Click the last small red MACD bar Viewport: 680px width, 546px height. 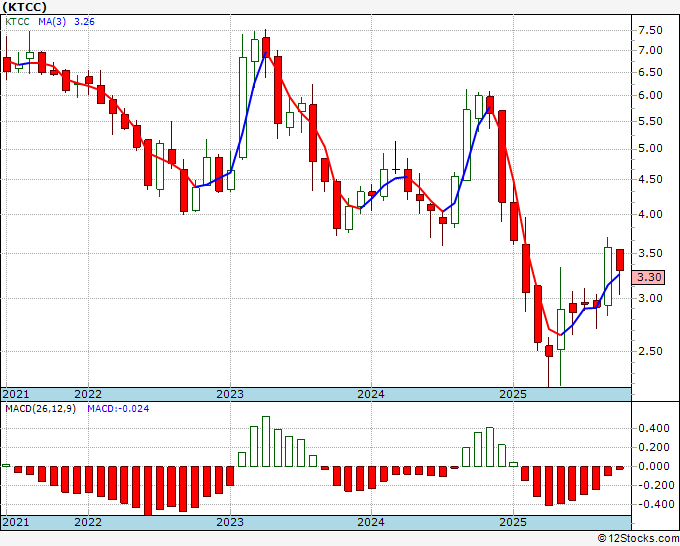tap(620, 468)
